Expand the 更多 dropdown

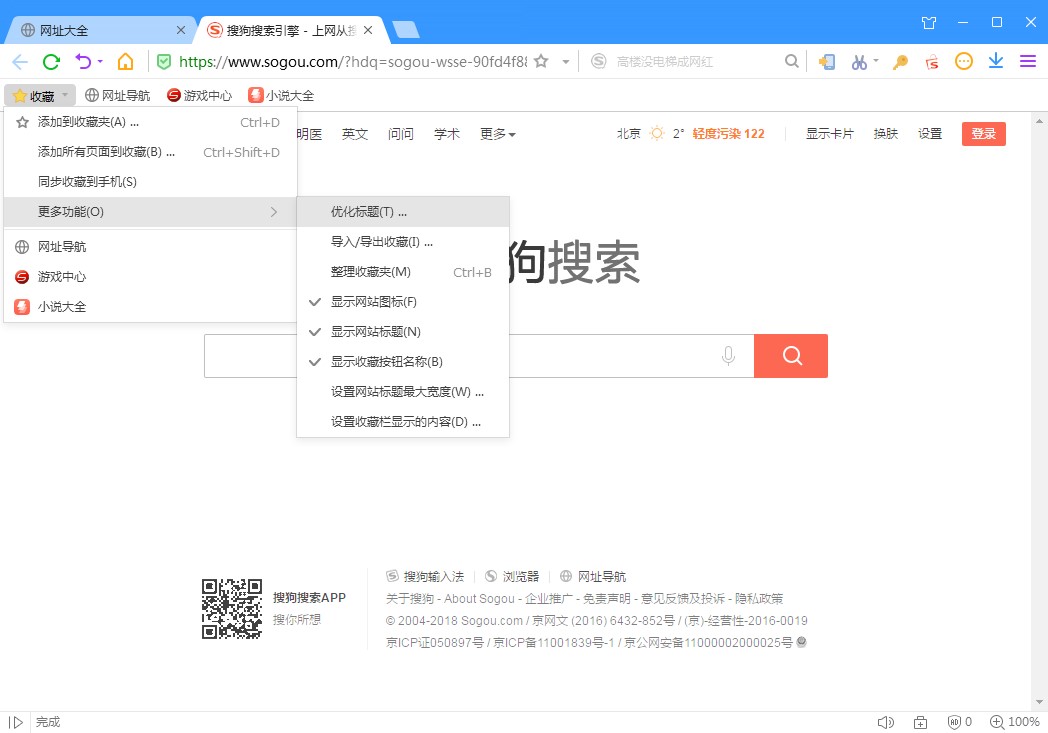(x=498, y=134)
